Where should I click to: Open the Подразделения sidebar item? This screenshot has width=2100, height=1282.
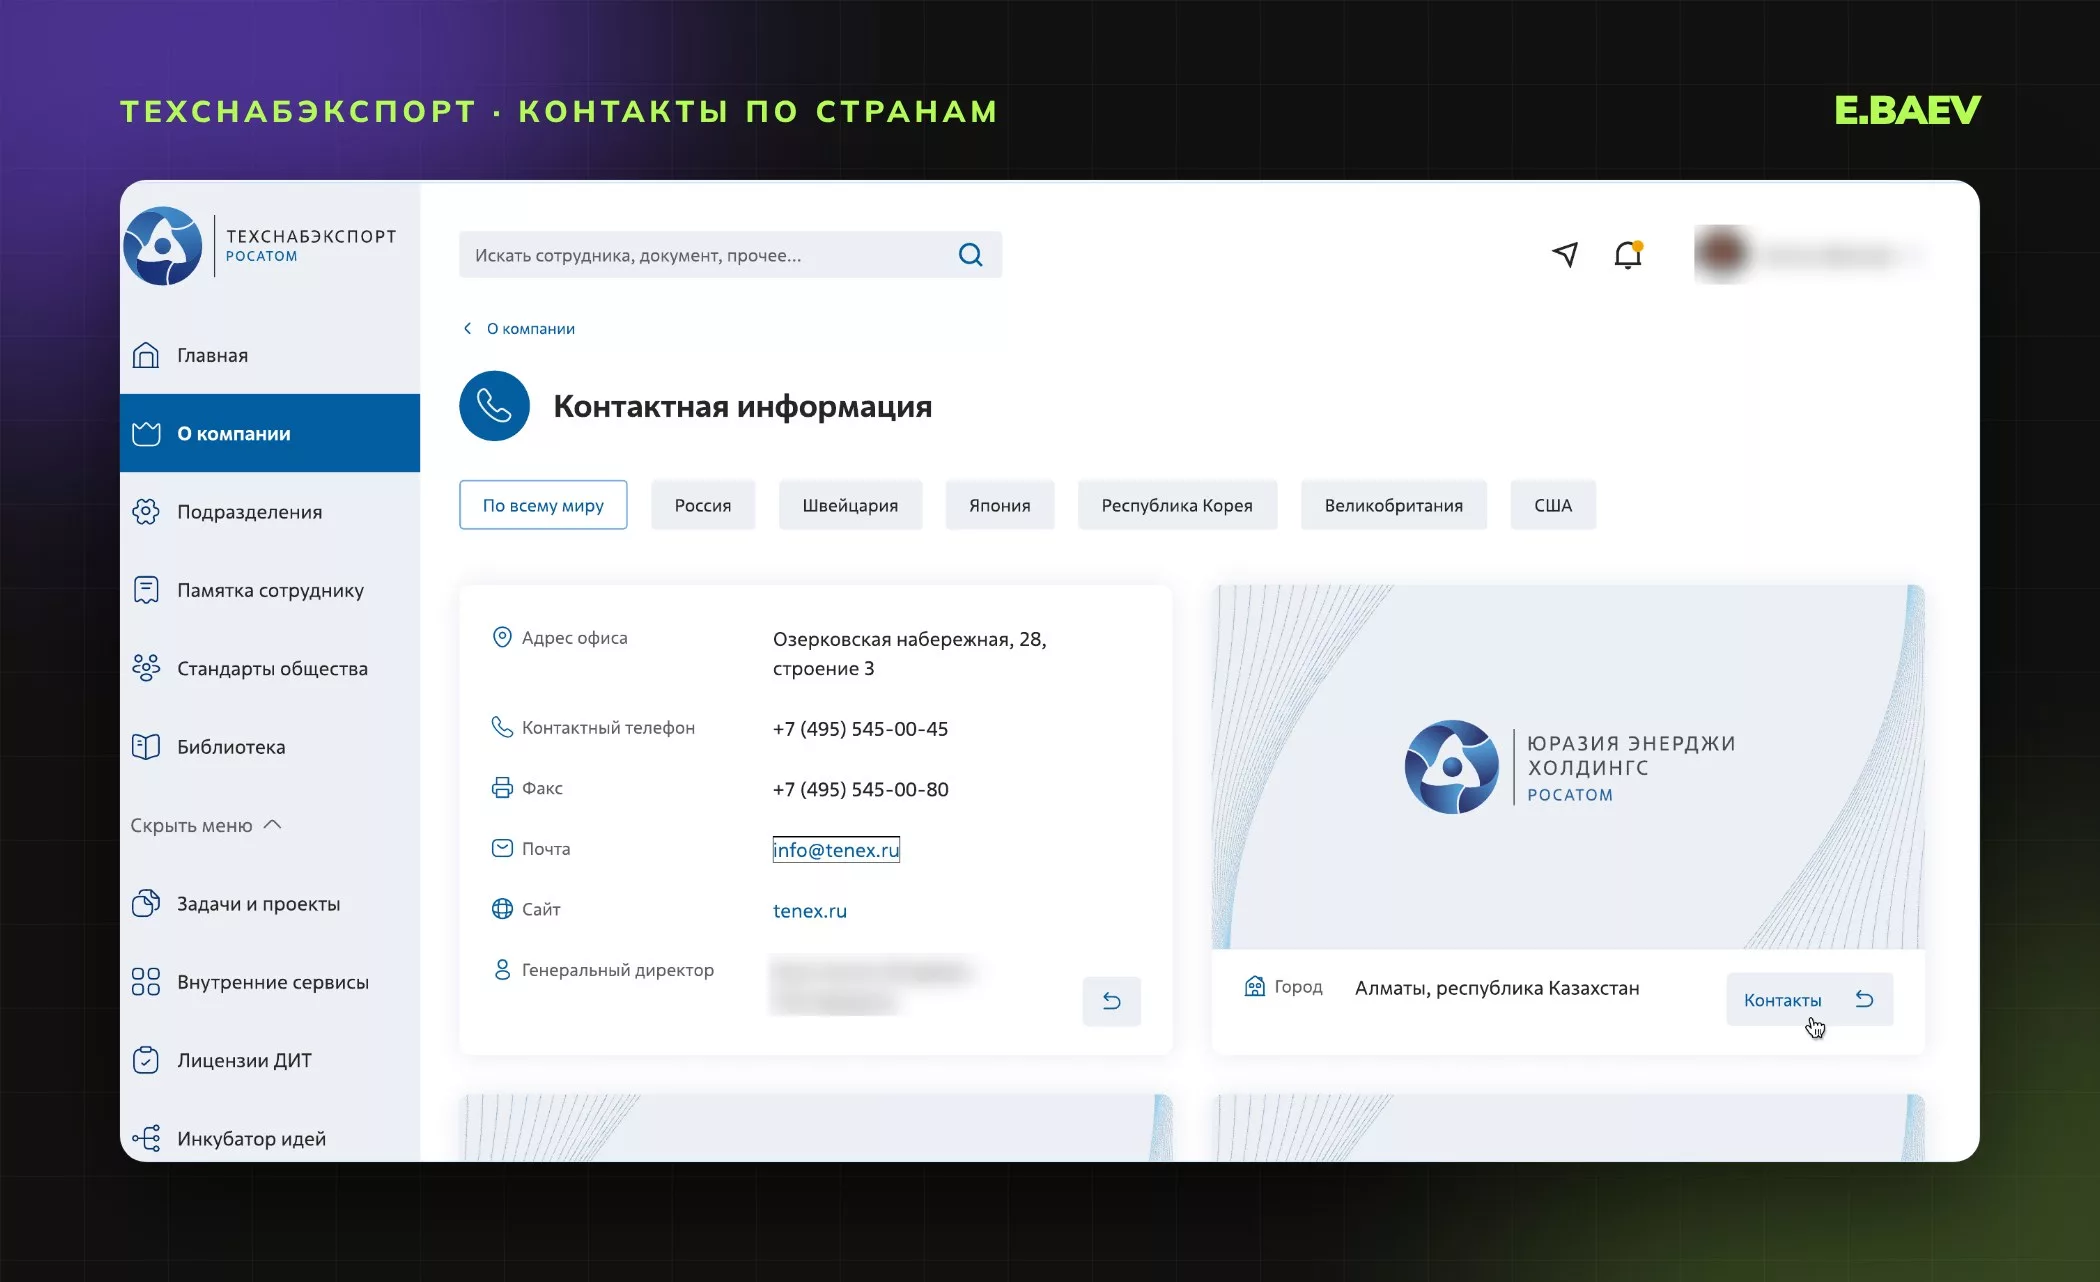(270, 512)
